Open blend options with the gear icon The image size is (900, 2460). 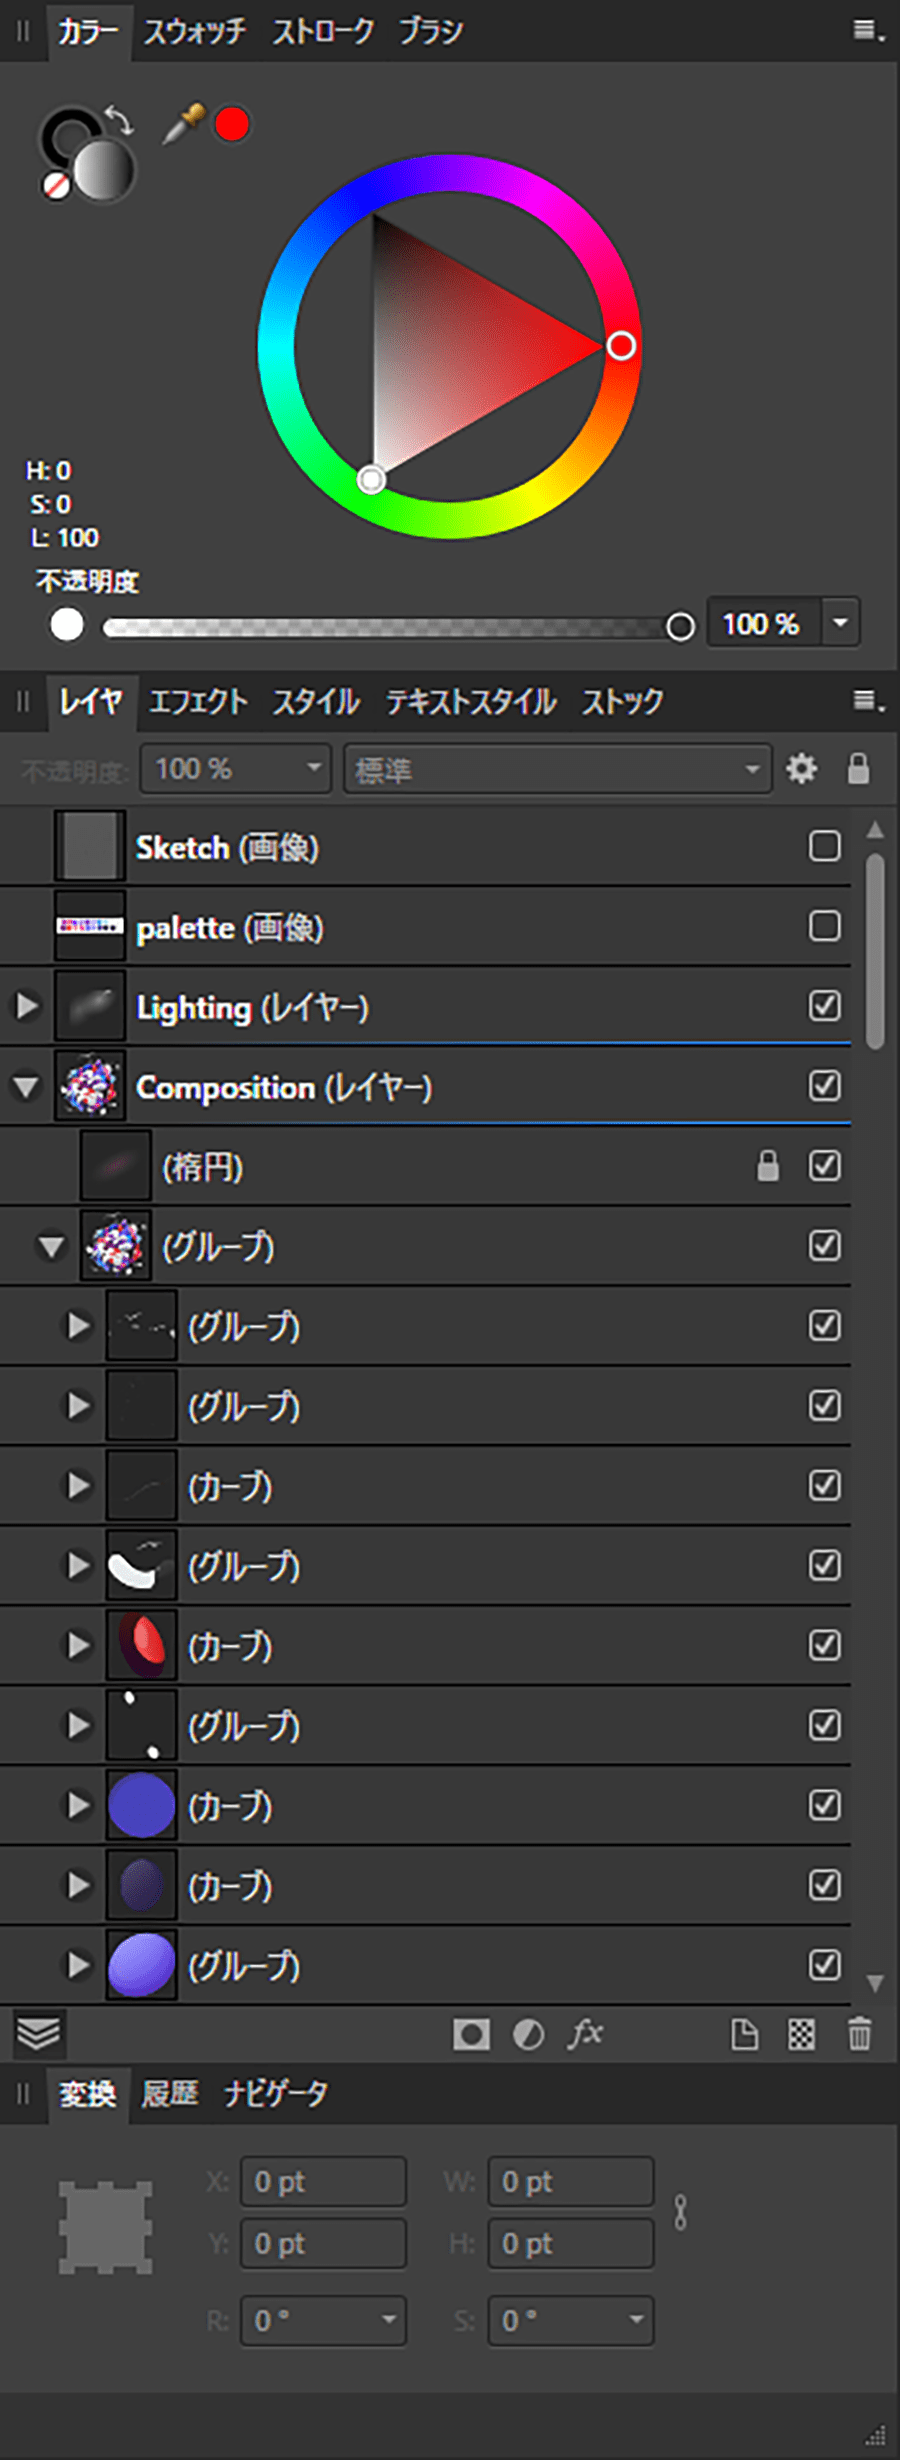pos(801,769)
